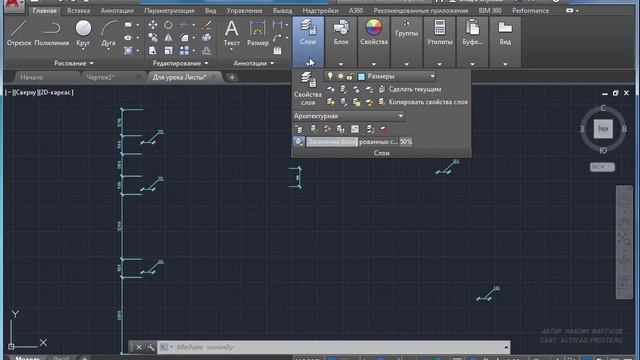Switch to the Главная ribbon tab
Viewport: 640px width, 360px height.
click(x=44, y=11)
